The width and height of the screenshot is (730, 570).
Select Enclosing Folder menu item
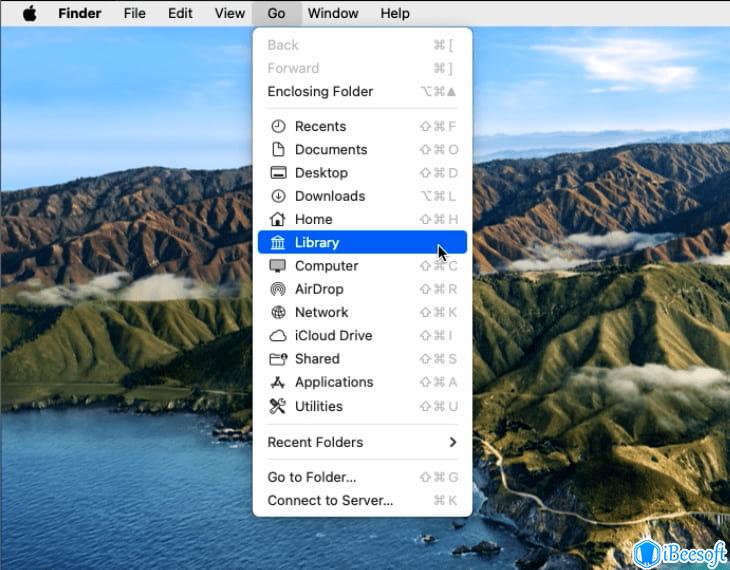click(x=320, y=91)
